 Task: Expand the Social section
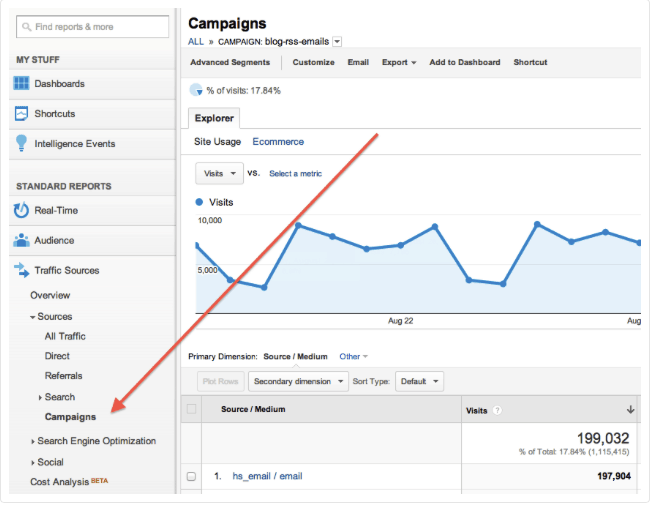33,462
